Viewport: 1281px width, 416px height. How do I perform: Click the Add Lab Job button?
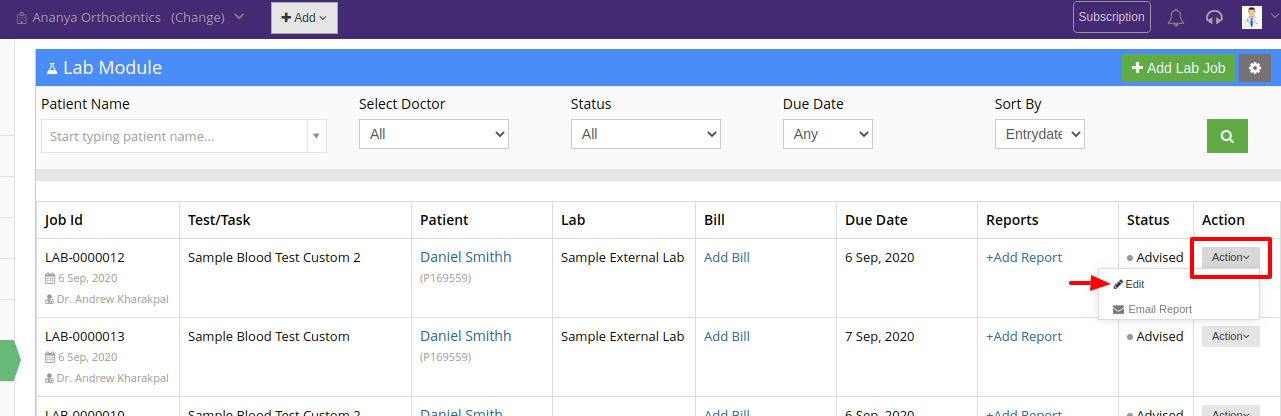point(1178,68)
